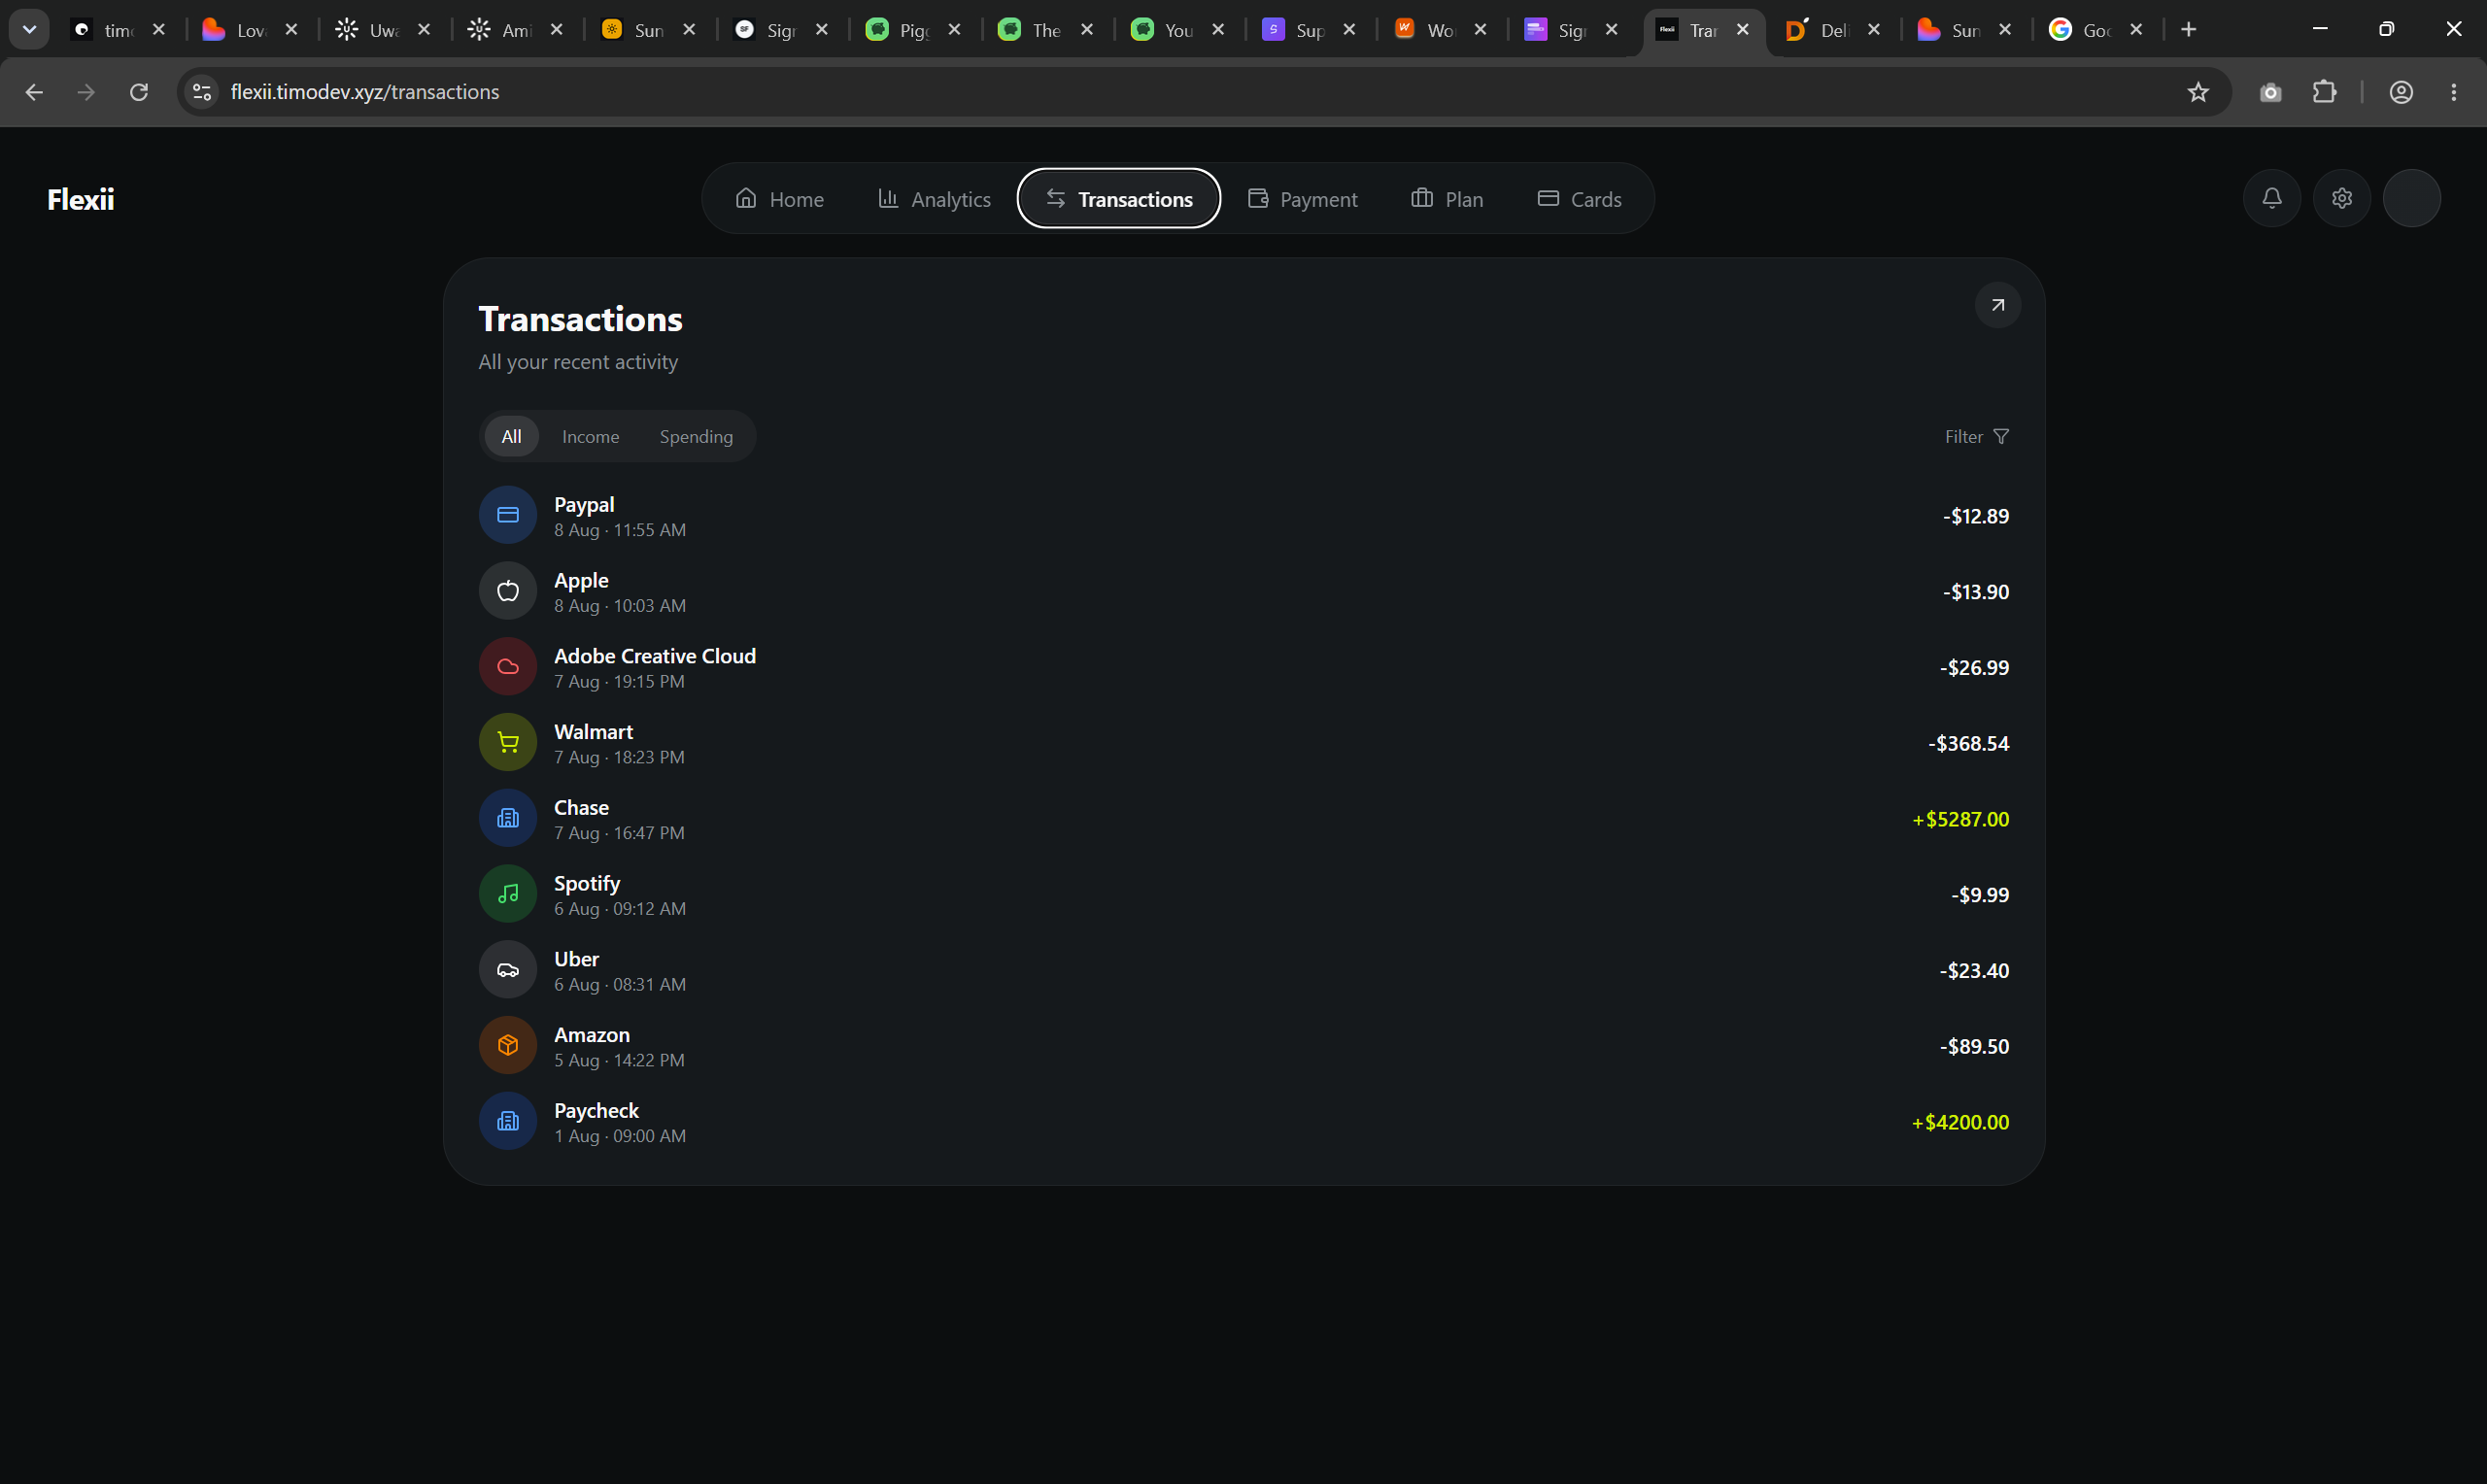Click the Spotify music note icon
The height and width of the screenshot is (1484, 2487).
[x=508, y=894]
